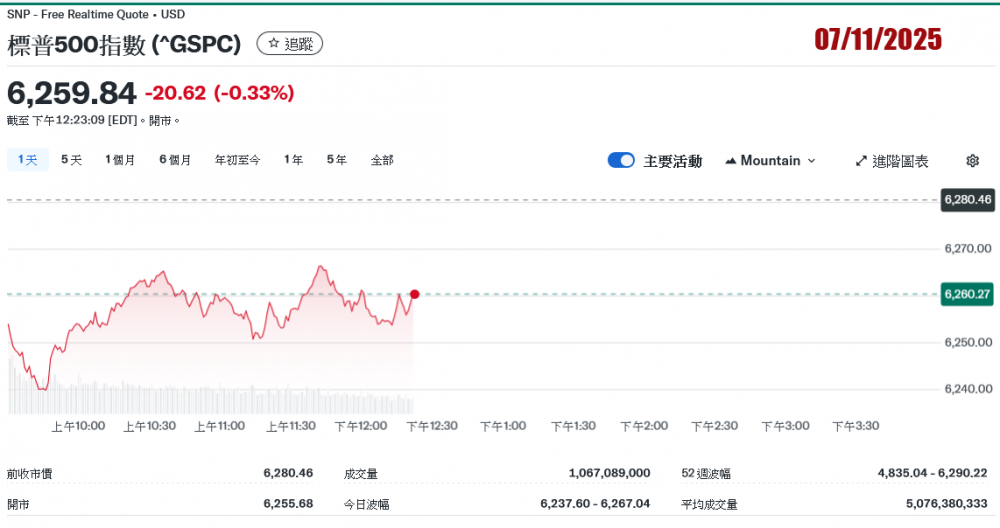Show the 全部 full history range

pos(382,160)
